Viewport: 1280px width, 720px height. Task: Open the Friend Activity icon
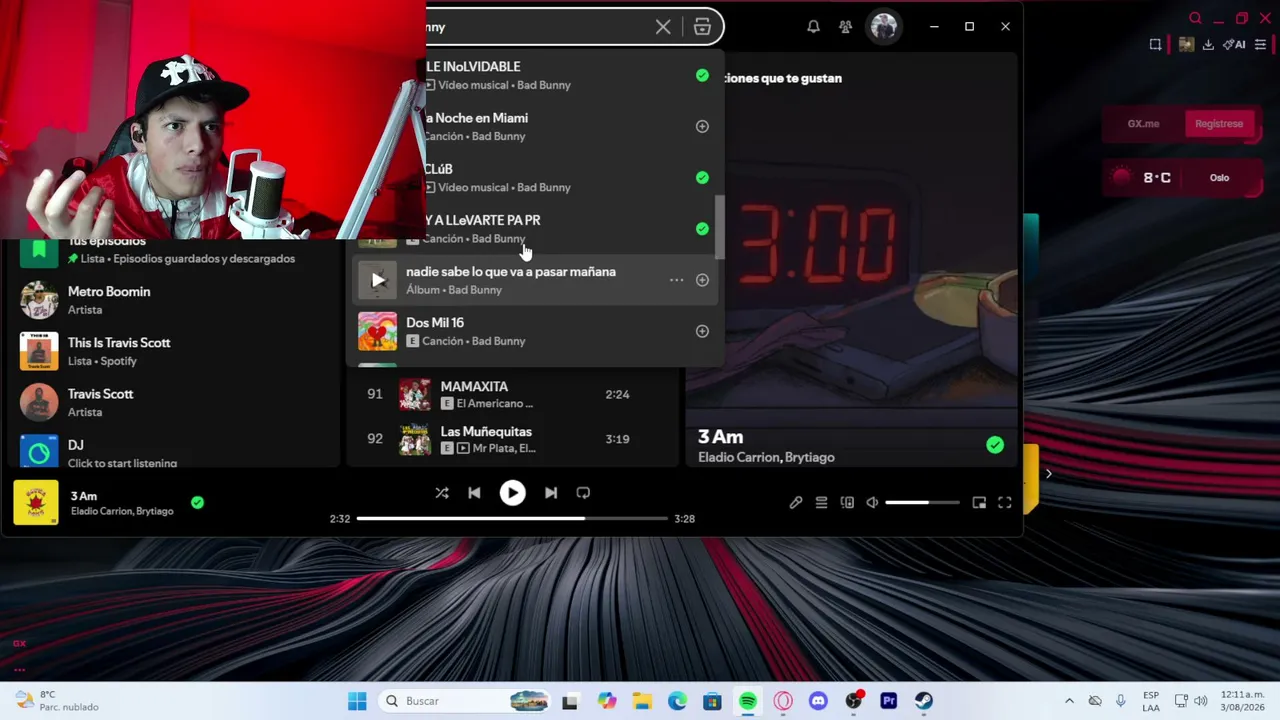tap(846, 27)
